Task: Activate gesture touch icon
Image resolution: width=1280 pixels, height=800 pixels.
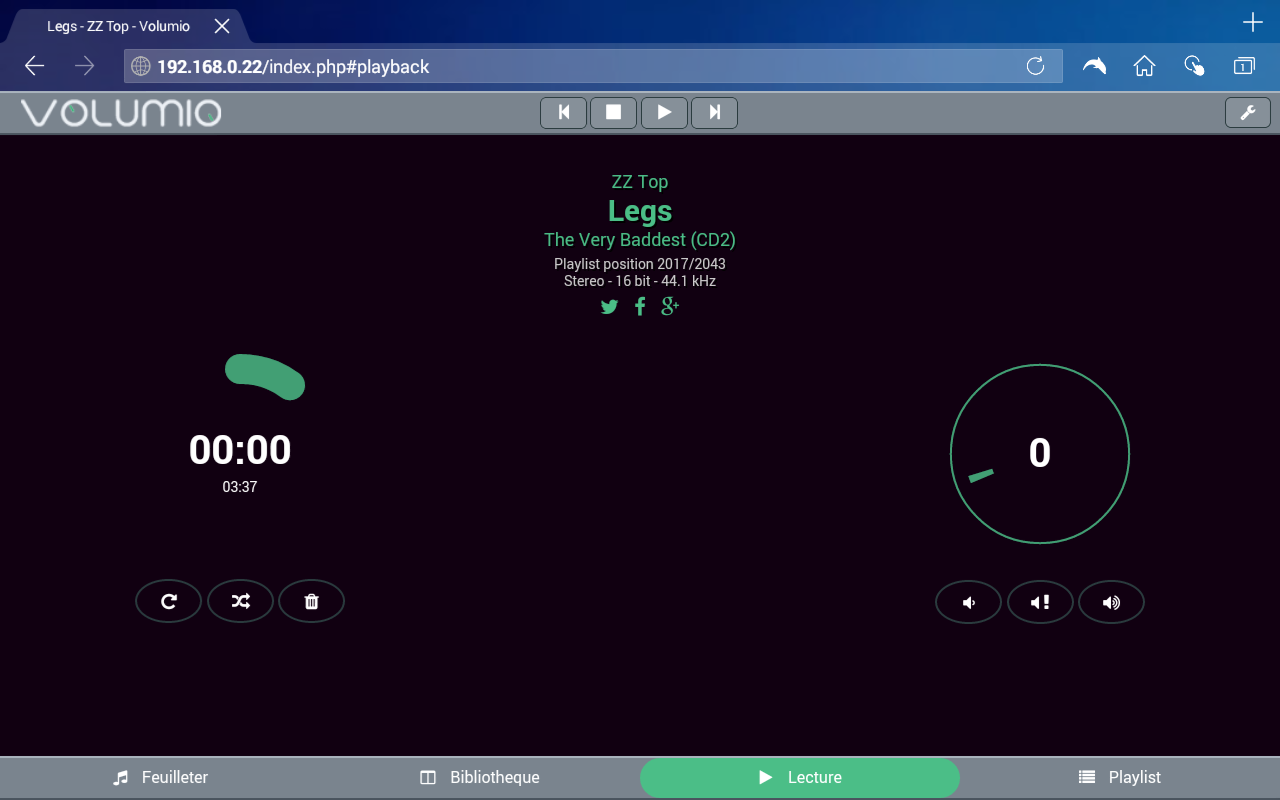Action: (1194, 66)
